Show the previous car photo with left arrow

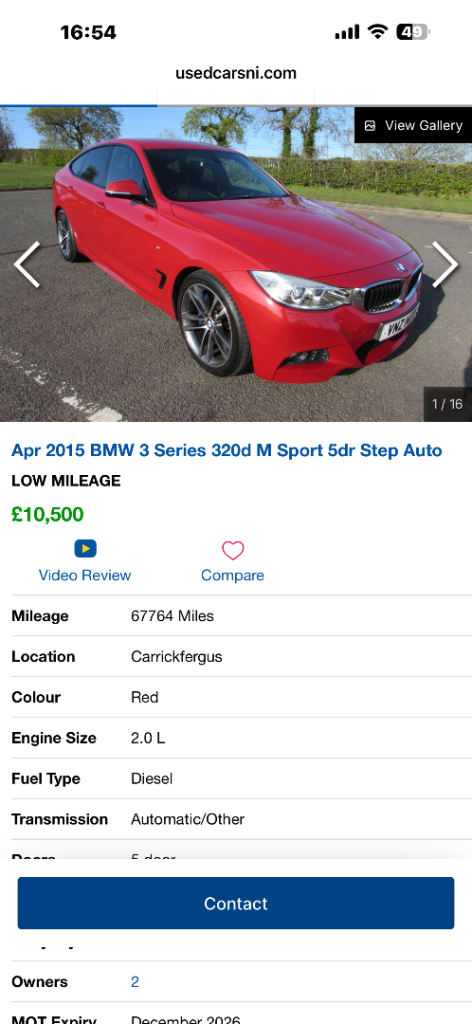coord(27,264)
